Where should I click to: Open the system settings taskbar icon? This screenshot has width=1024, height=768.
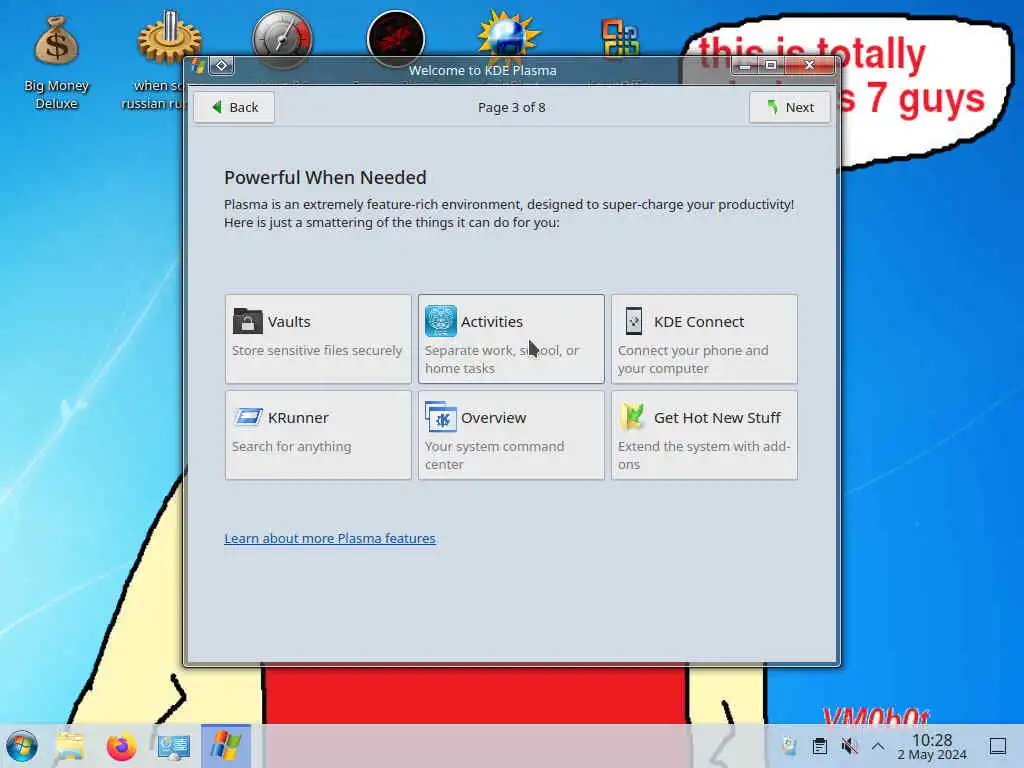click(x=174, y=746)
